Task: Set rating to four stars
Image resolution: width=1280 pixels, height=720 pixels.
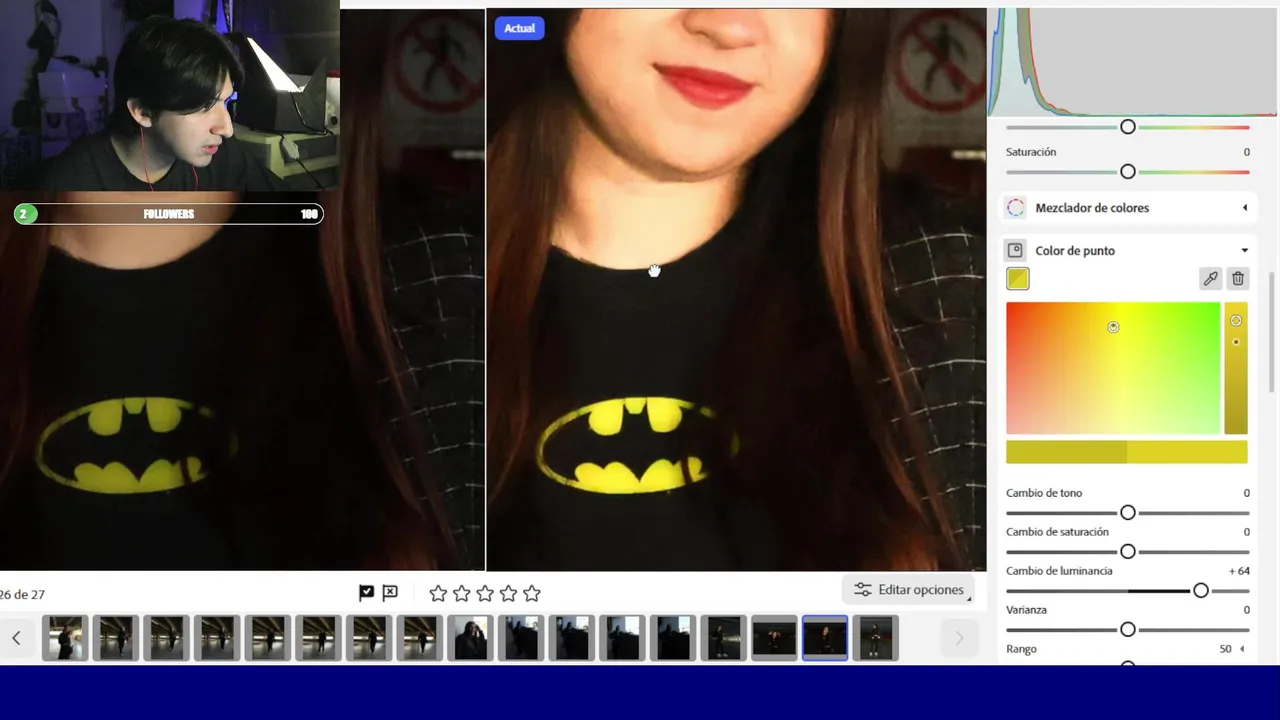Action: tap(508, 593)
